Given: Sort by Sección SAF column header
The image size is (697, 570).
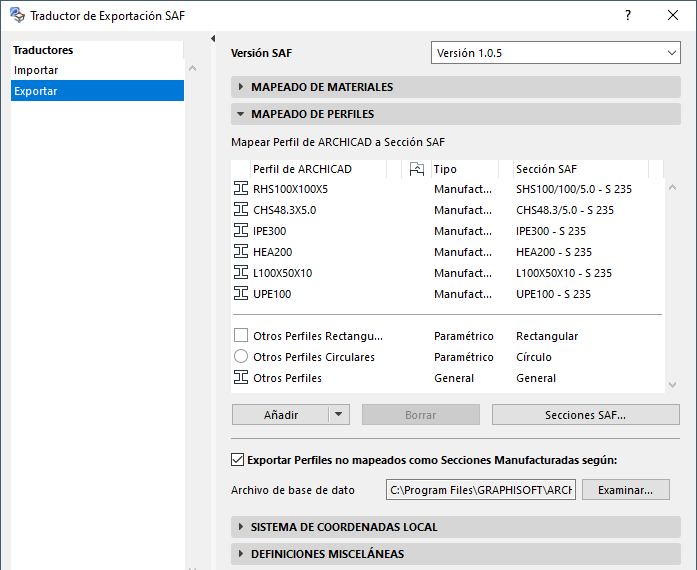Looking at the screenshot, I should click(x=581, y=169).
